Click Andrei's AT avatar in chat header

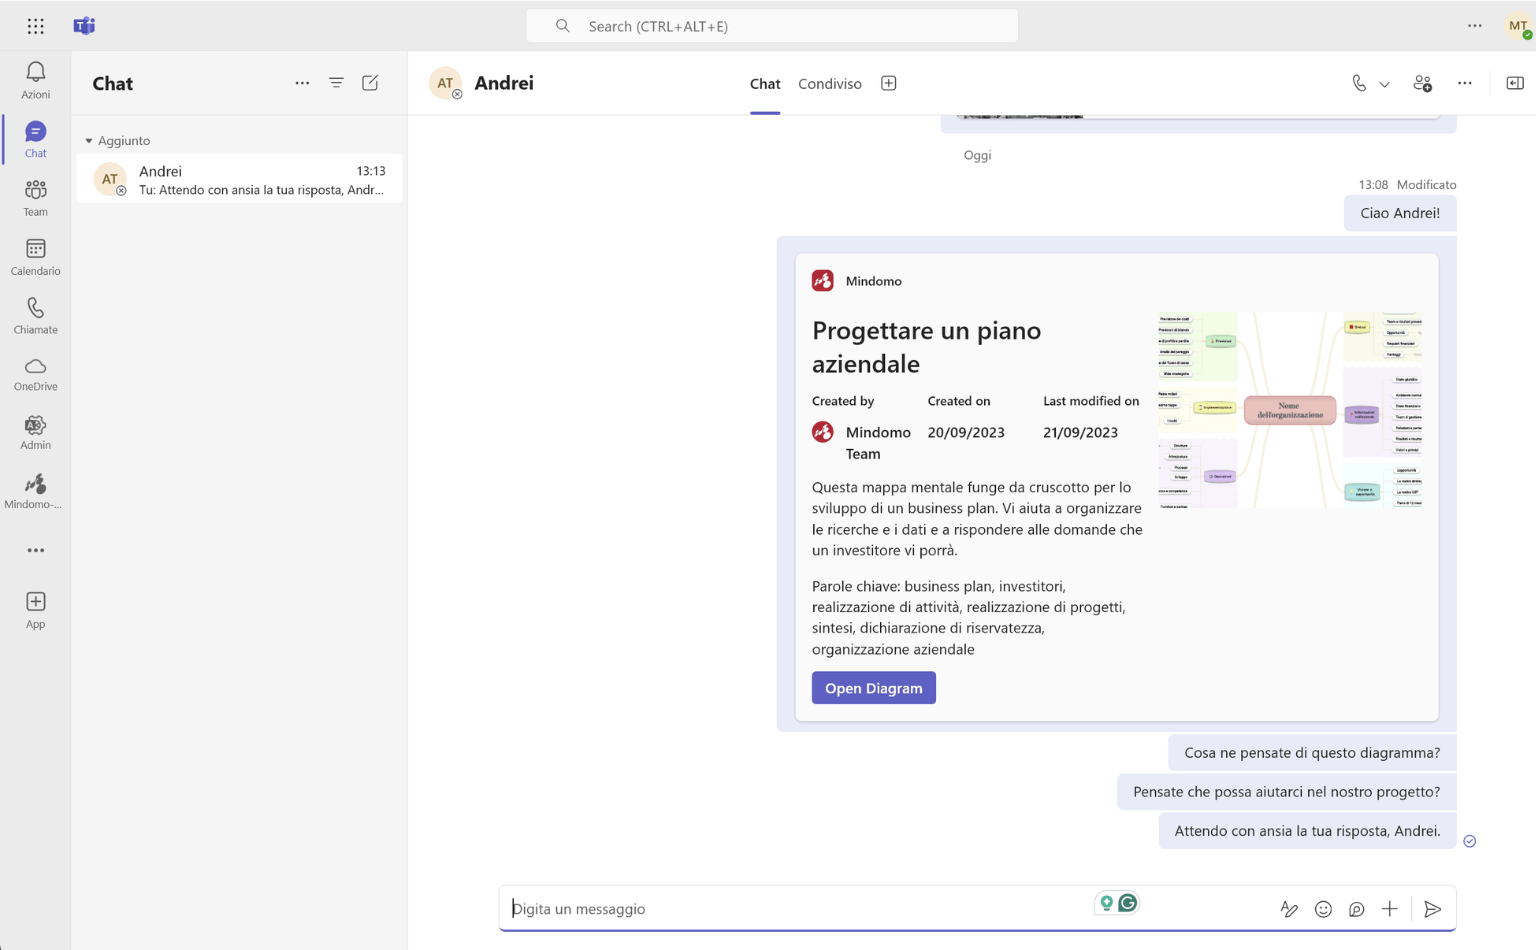tap(446, 83)
